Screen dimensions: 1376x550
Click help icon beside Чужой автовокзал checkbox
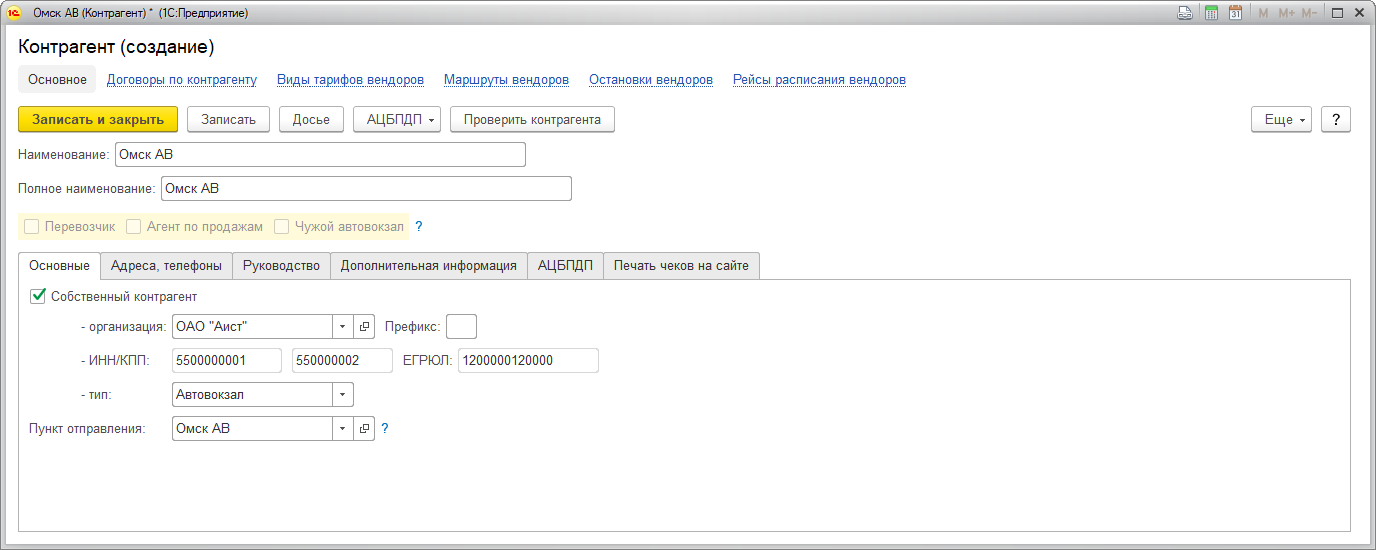(x=419, y=227)
